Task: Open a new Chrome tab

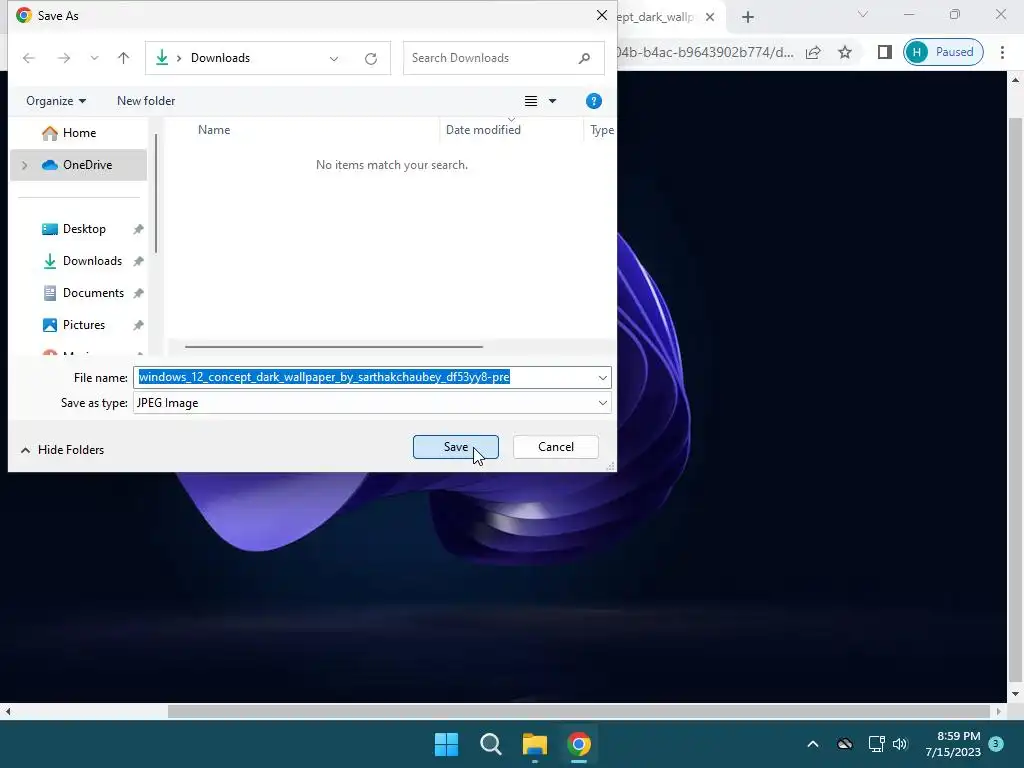Action: pos(748,17)
